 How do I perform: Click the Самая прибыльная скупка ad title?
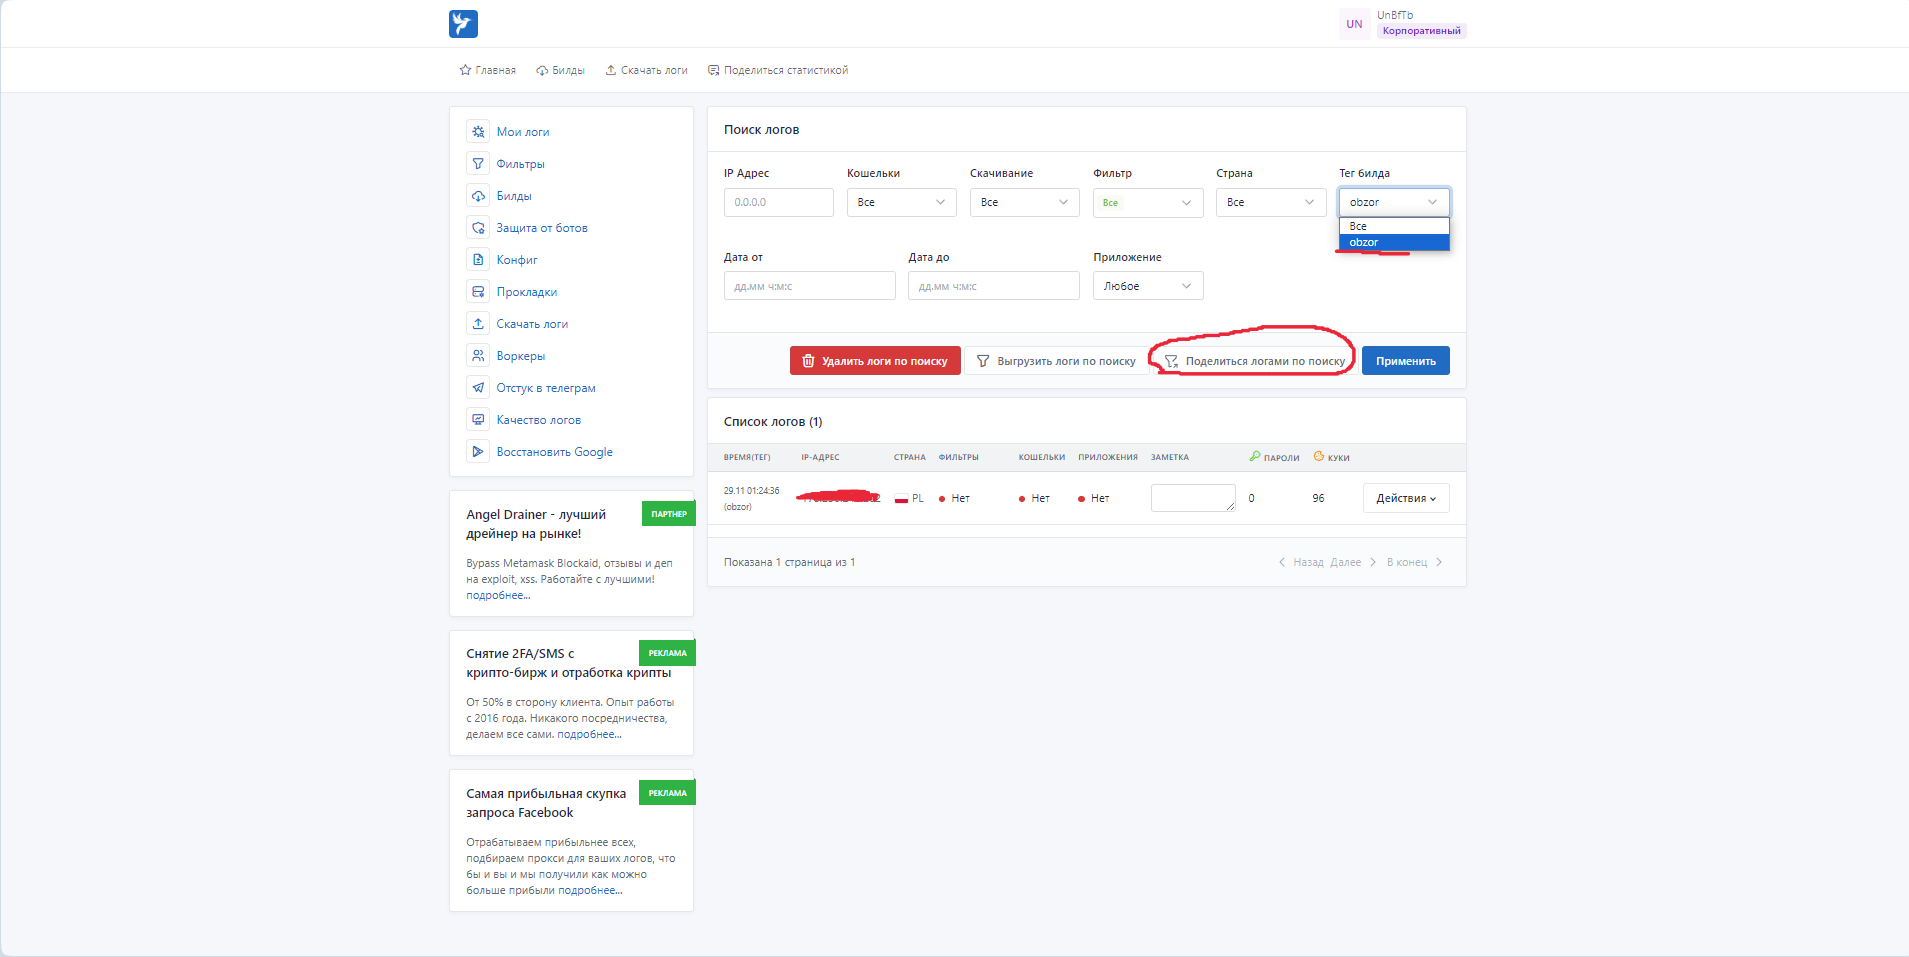tap(546, 803)
